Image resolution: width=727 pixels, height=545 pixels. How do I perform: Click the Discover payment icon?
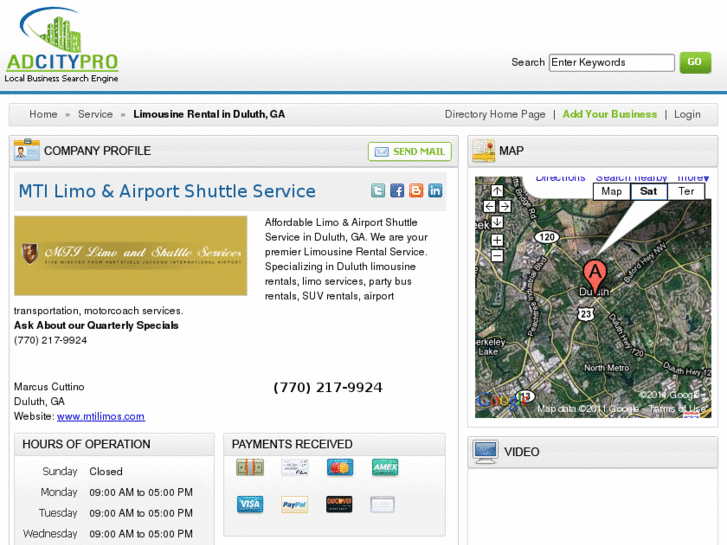point(339,504)
